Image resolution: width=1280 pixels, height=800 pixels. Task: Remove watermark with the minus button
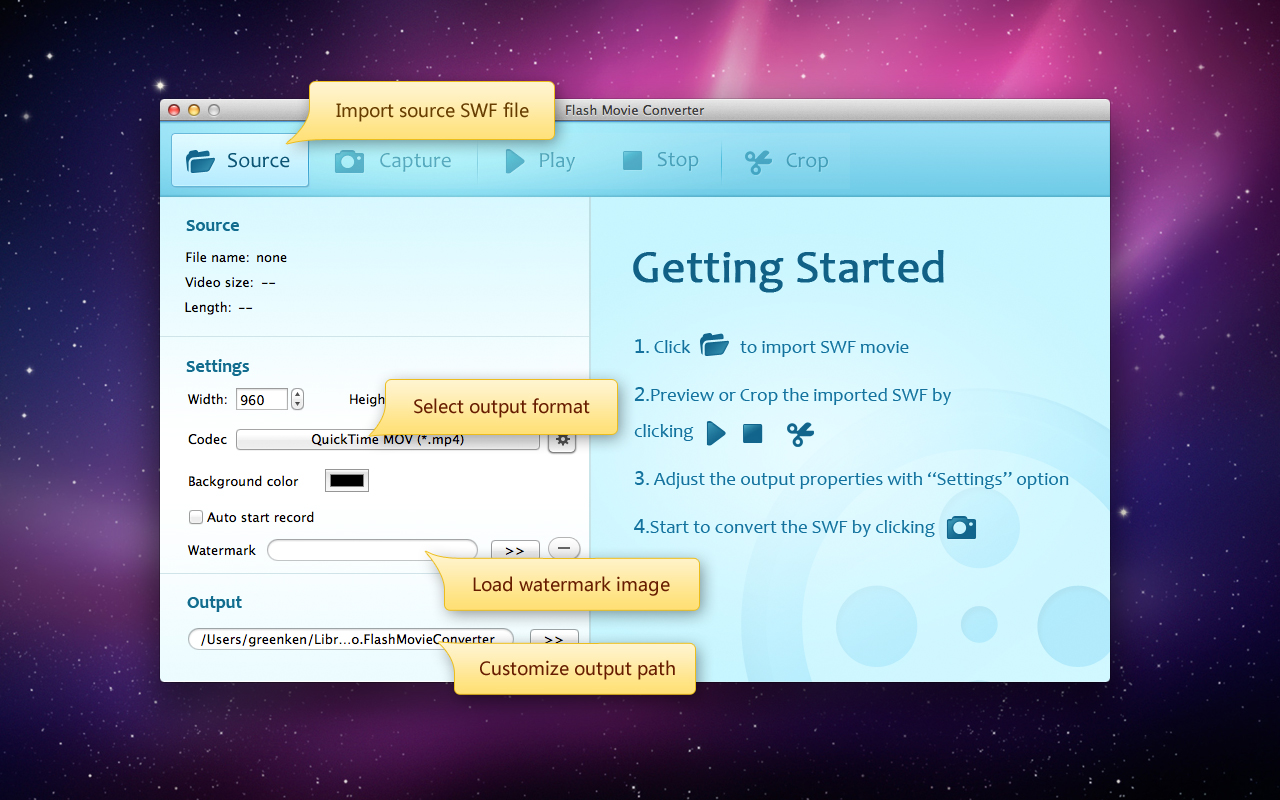coord(564,548)
